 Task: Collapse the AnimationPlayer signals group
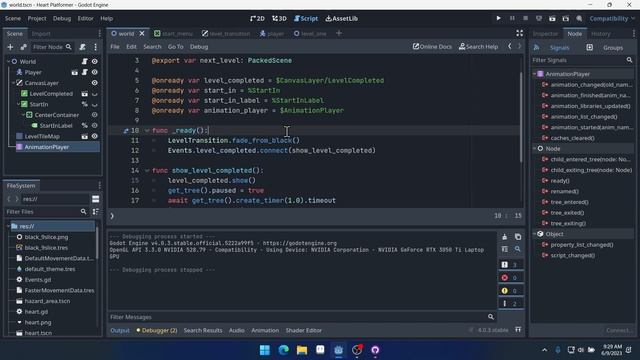534,74
